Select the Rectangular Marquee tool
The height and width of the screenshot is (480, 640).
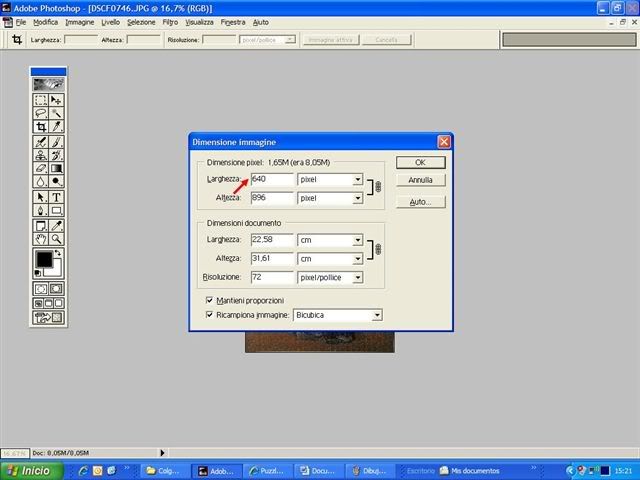coord(40,100)
